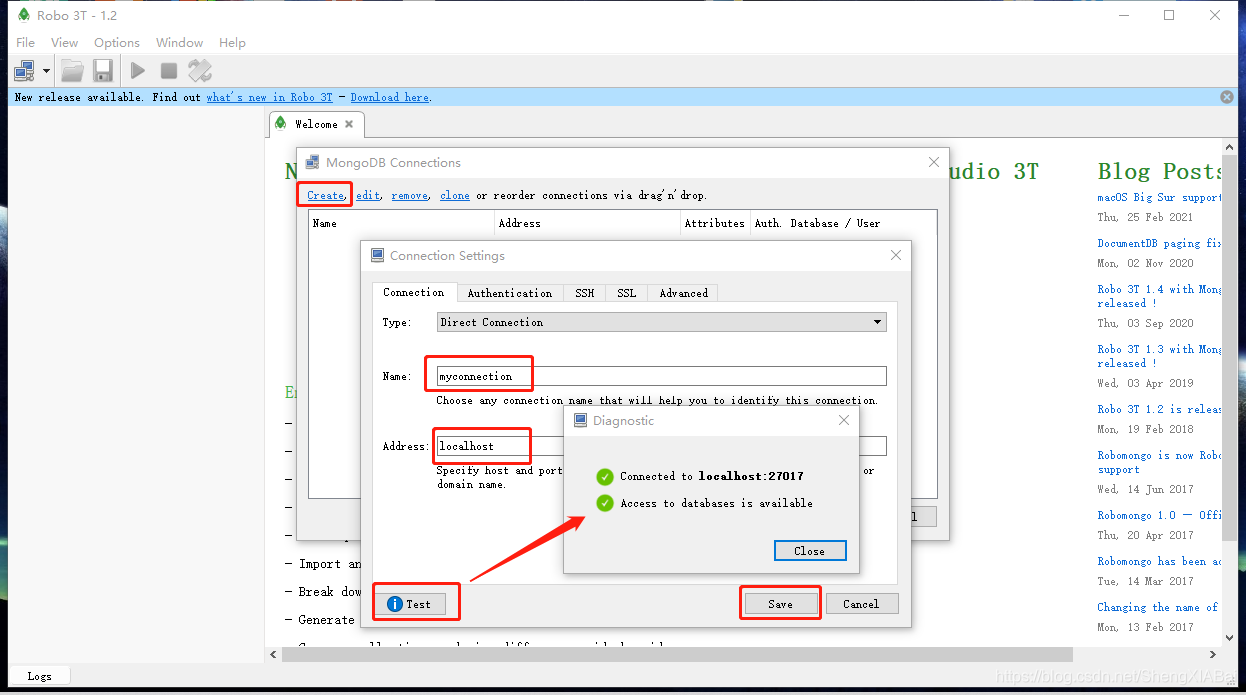The image size is (1246, 695).
Task: Open the Connect icon dropdown arrow
Action: click(x=46, y=71)
